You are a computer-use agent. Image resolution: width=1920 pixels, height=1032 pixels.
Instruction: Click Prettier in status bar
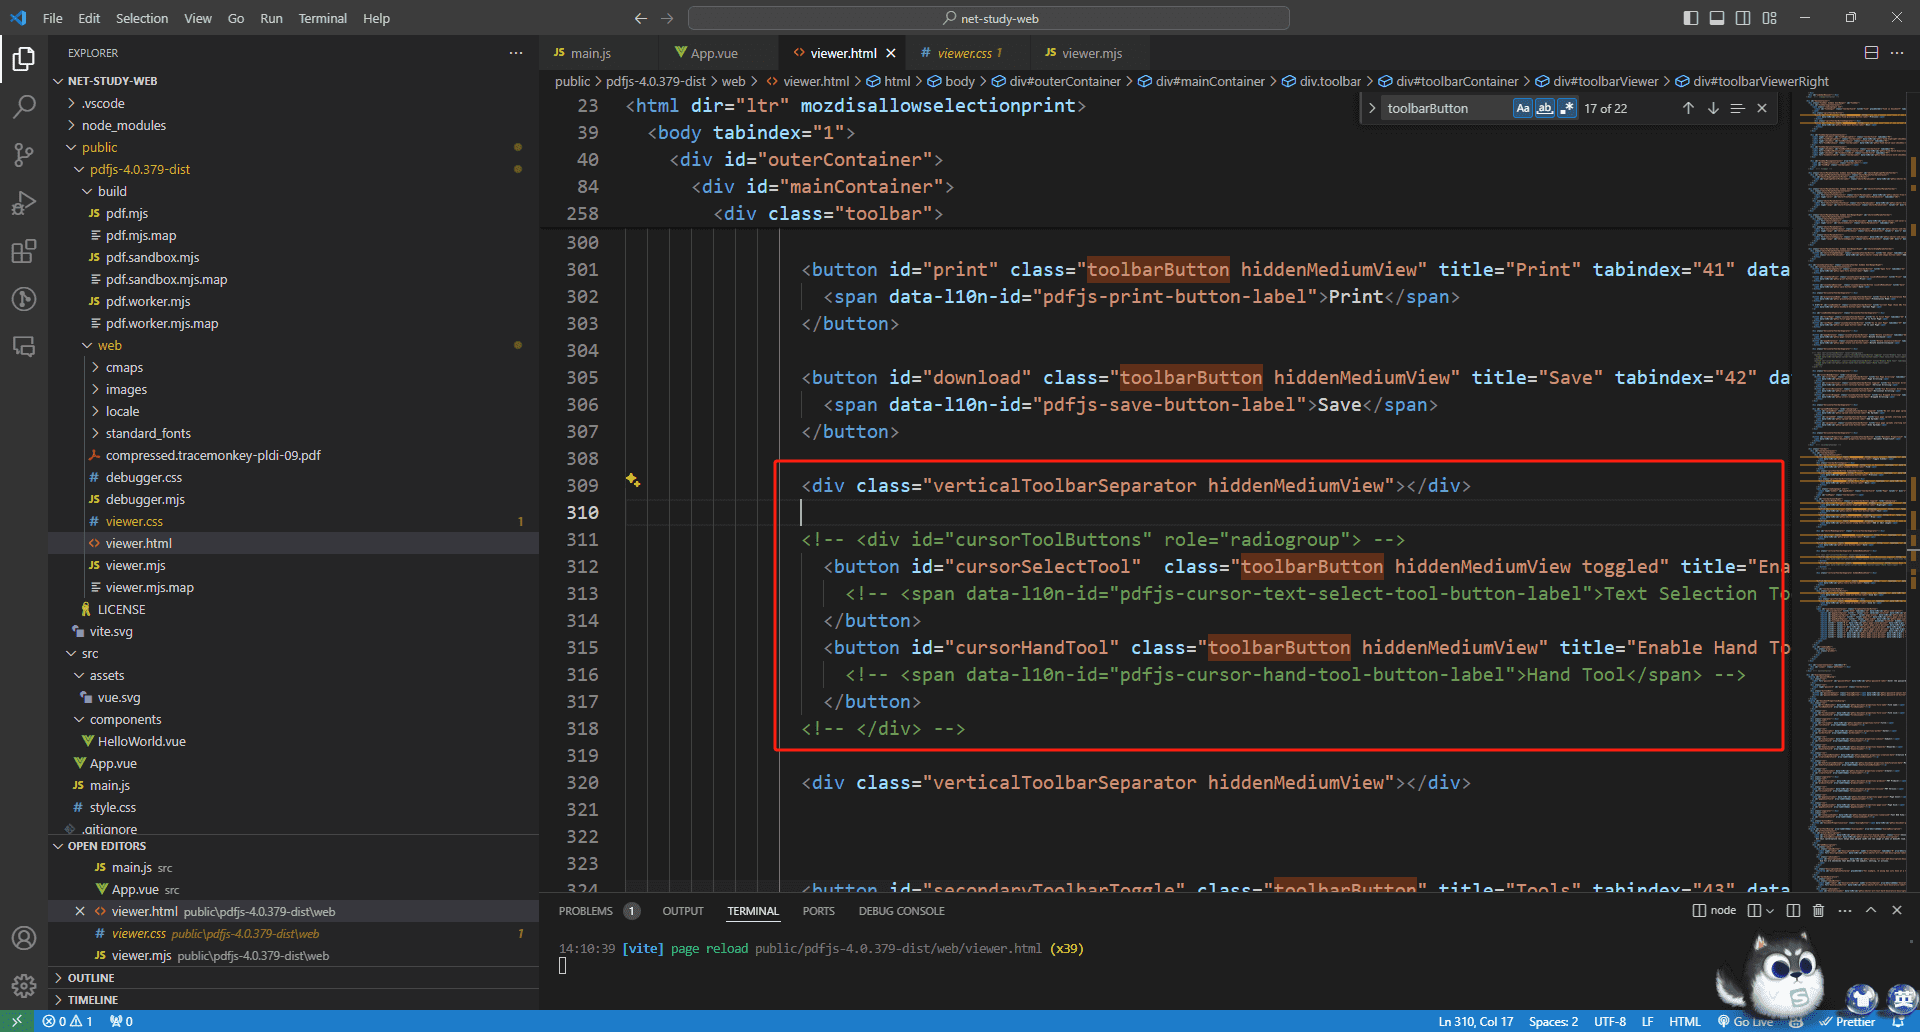click(1847, 1022)
